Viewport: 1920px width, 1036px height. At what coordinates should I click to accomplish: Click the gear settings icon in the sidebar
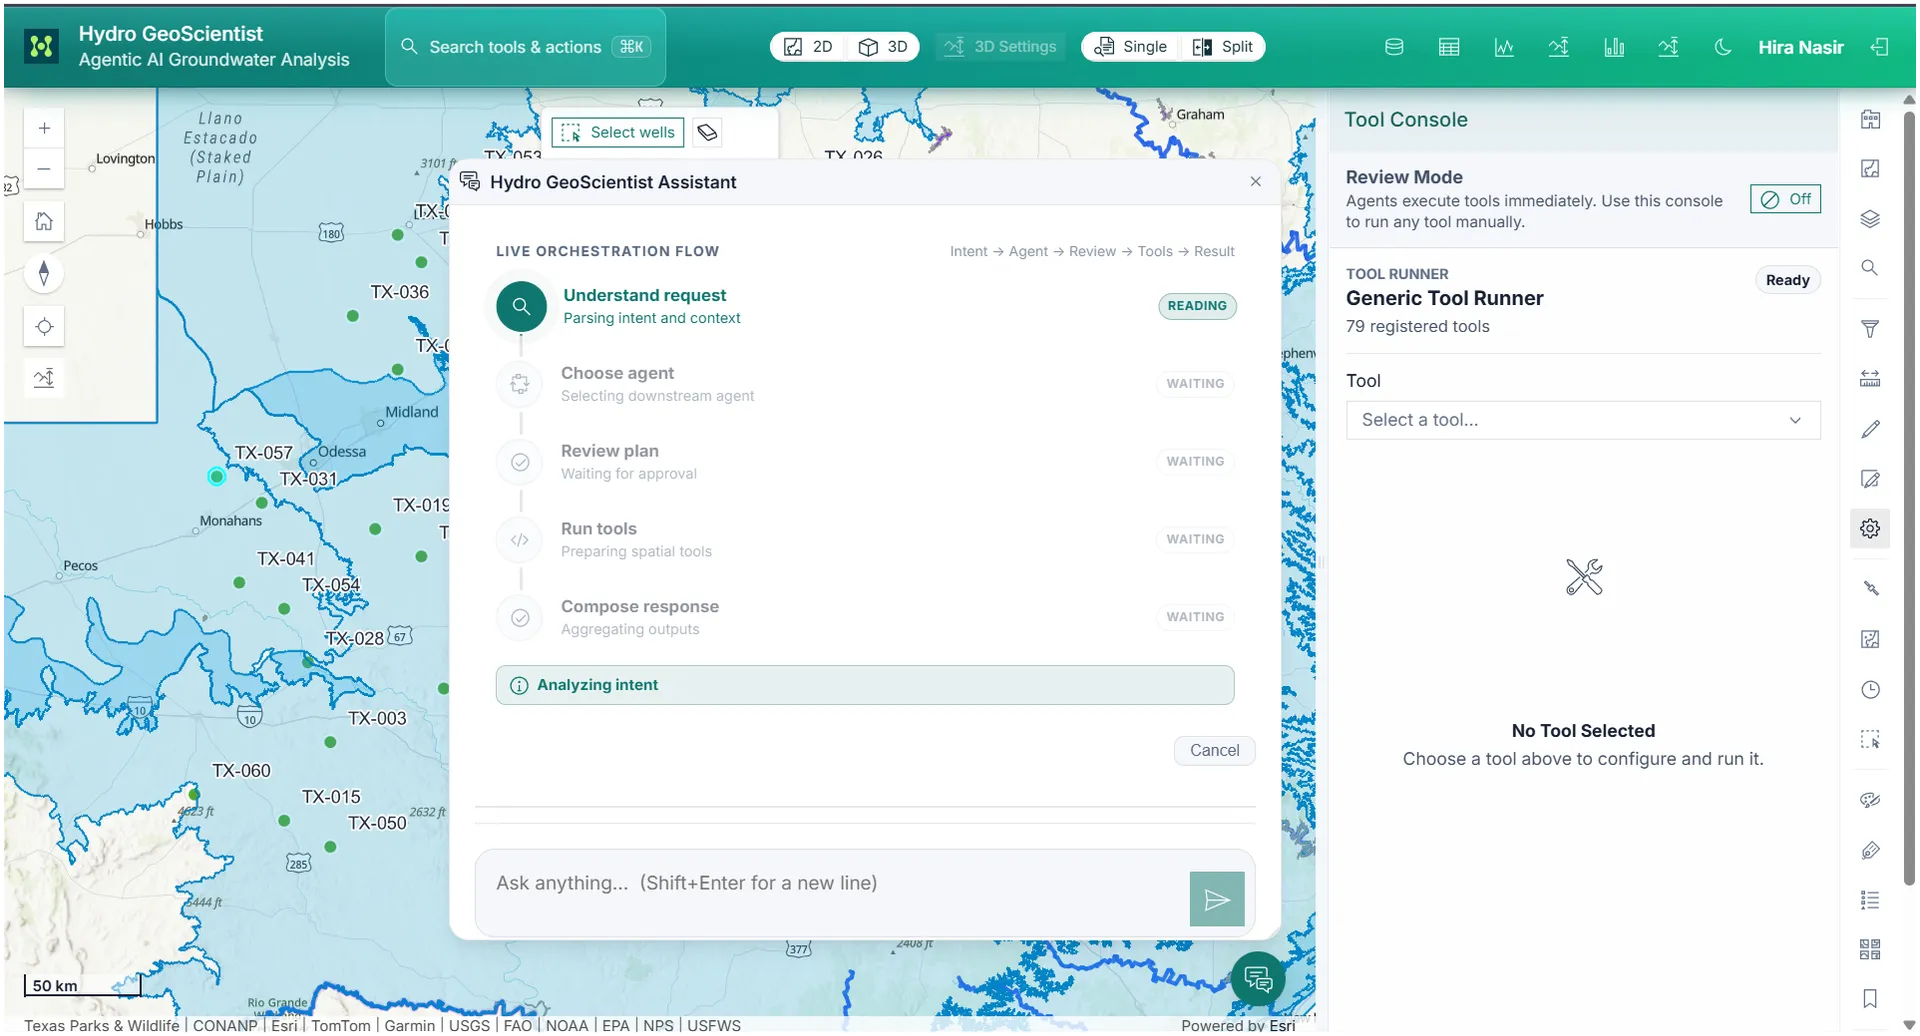[1870, 529]
